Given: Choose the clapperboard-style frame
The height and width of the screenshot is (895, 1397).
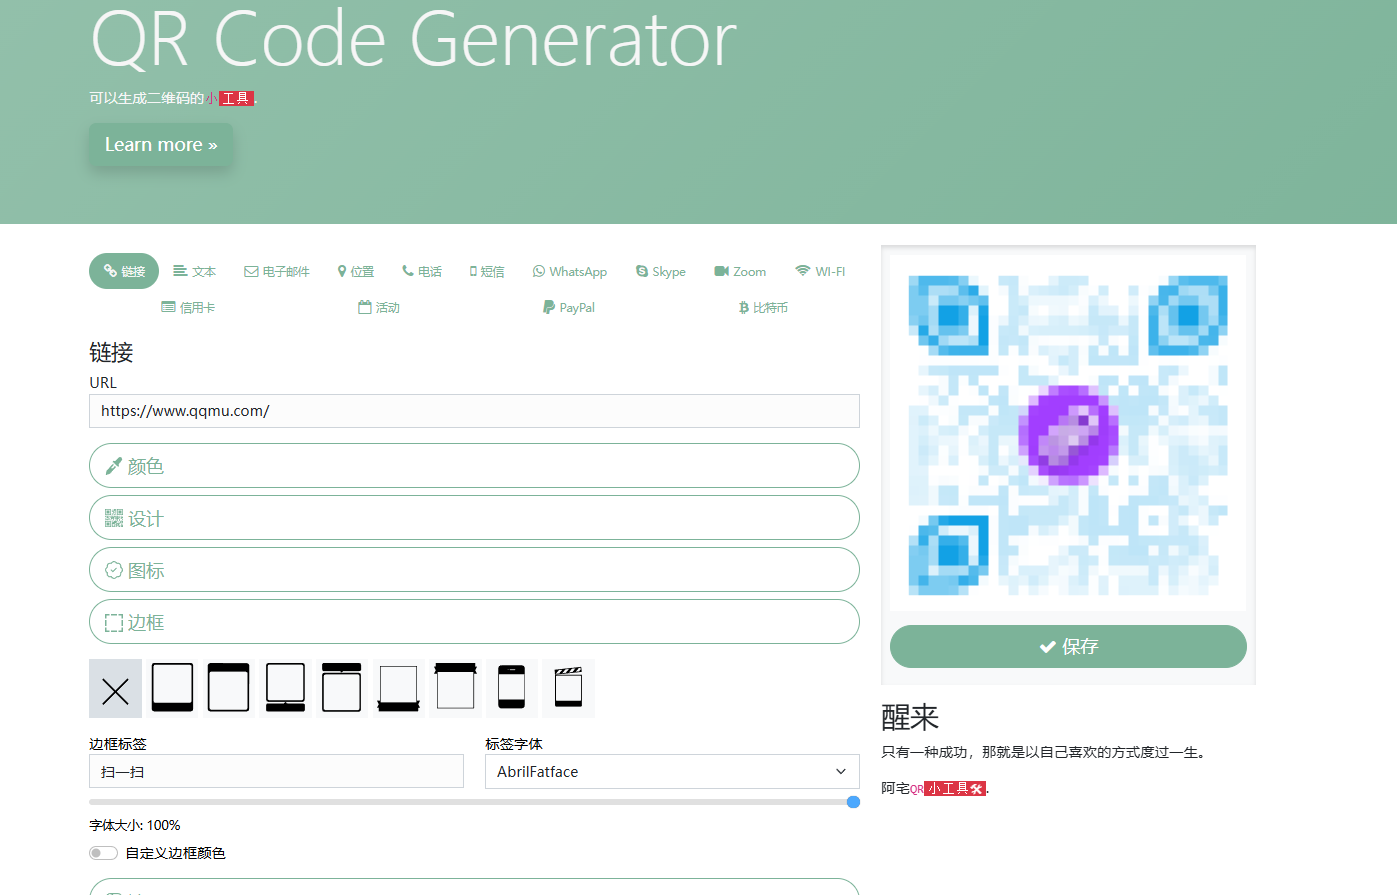Looking at the screenshot, I should coord(568,688).
